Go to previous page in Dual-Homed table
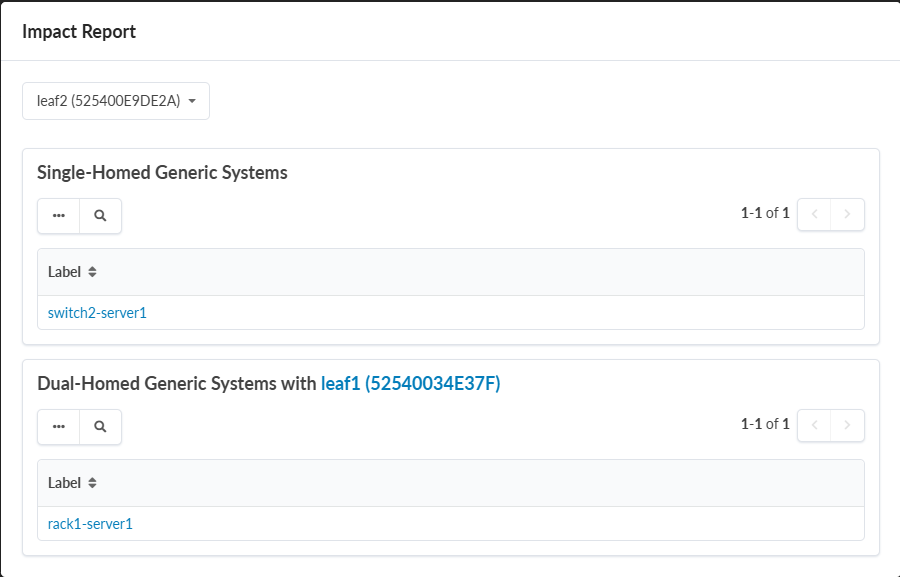Viewport: 900px width, 577px height. pyautogui.click(x=814, y=425)
